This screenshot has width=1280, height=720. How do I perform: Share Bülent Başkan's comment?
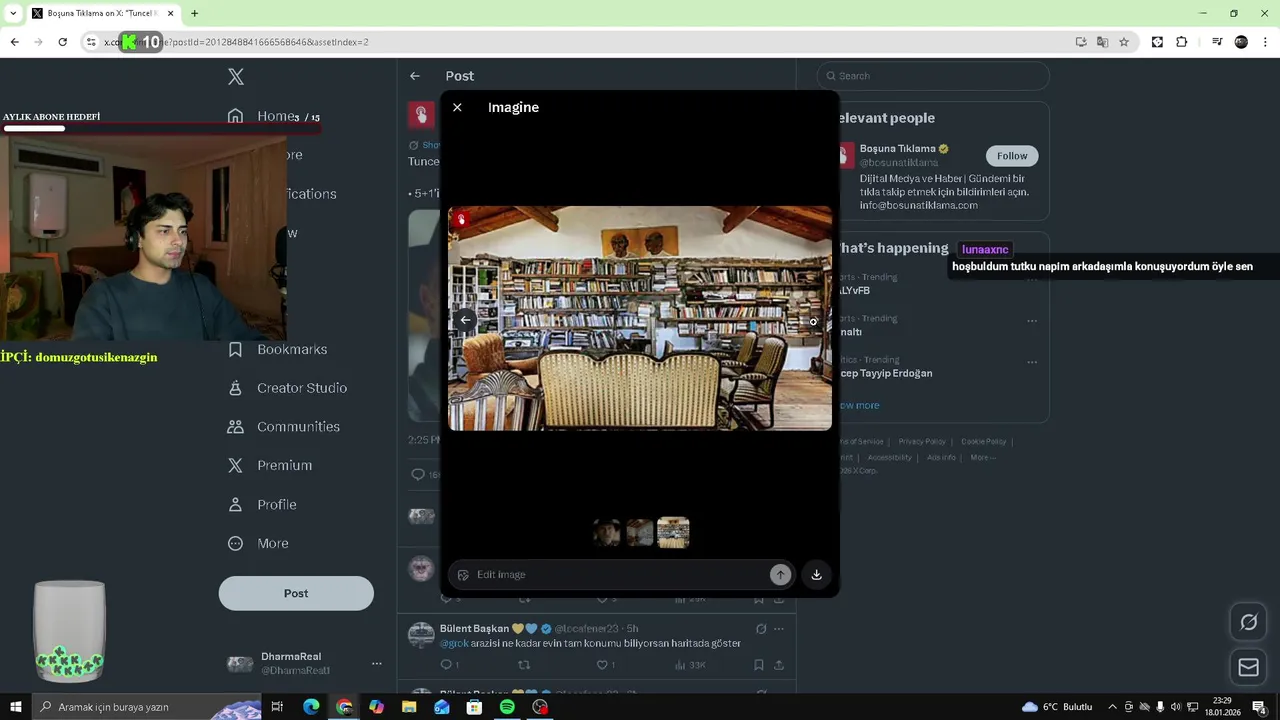click(779, 665)
